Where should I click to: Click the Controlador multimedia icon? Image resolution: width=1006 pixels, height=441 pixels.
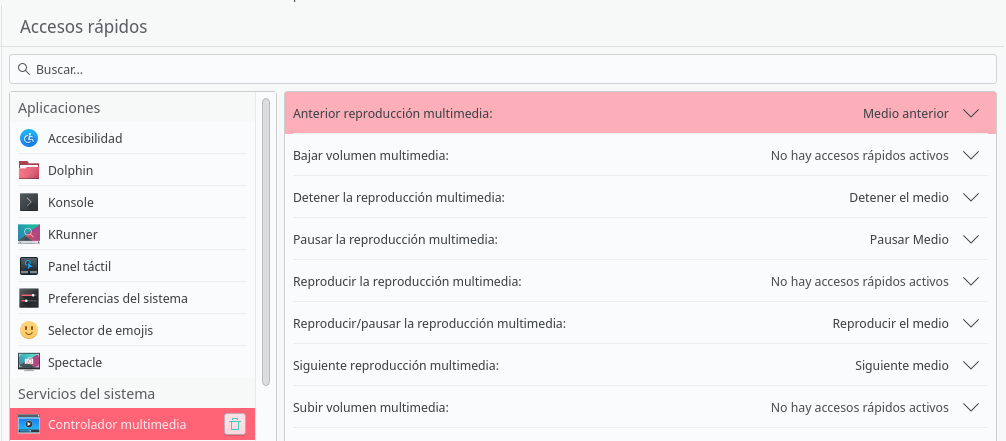click(x=29, y=424)
